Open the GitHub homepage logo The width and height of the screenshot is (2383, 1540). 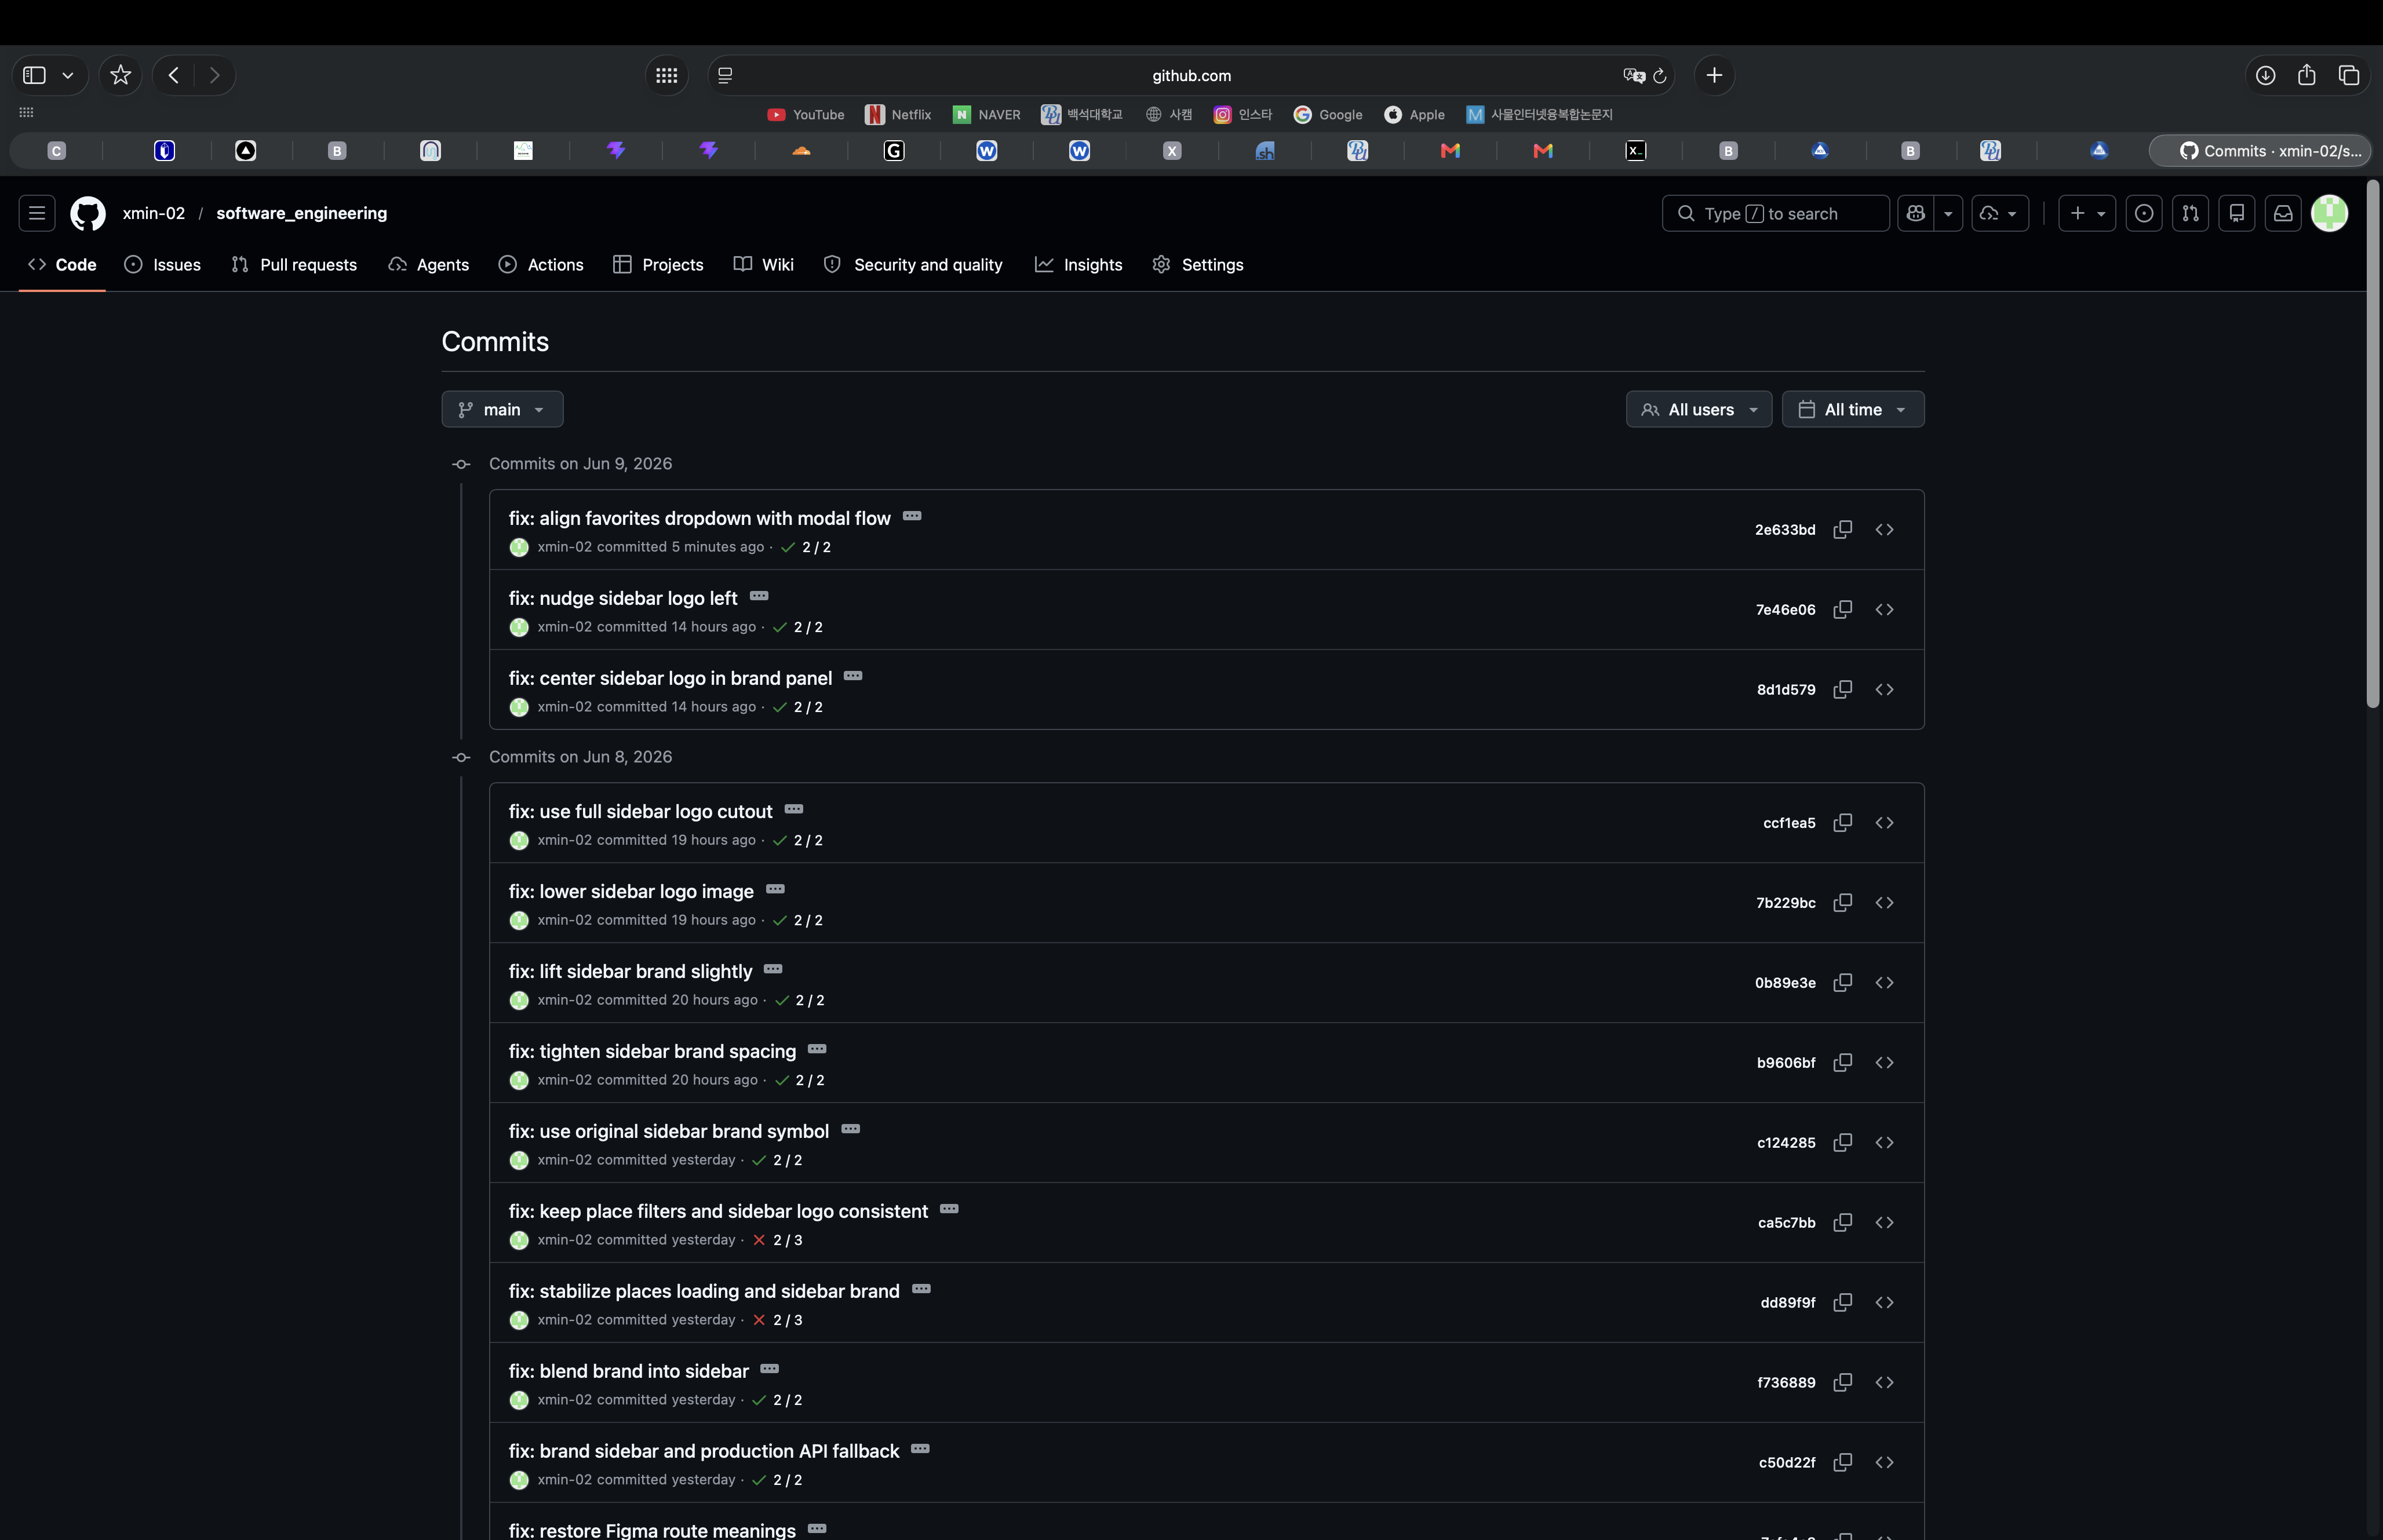click(x=88, y=213)
